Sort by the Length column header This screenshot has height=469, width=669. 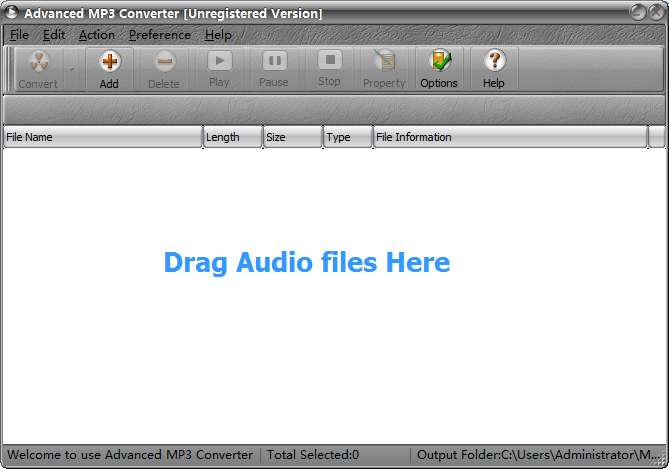(233, 137)
